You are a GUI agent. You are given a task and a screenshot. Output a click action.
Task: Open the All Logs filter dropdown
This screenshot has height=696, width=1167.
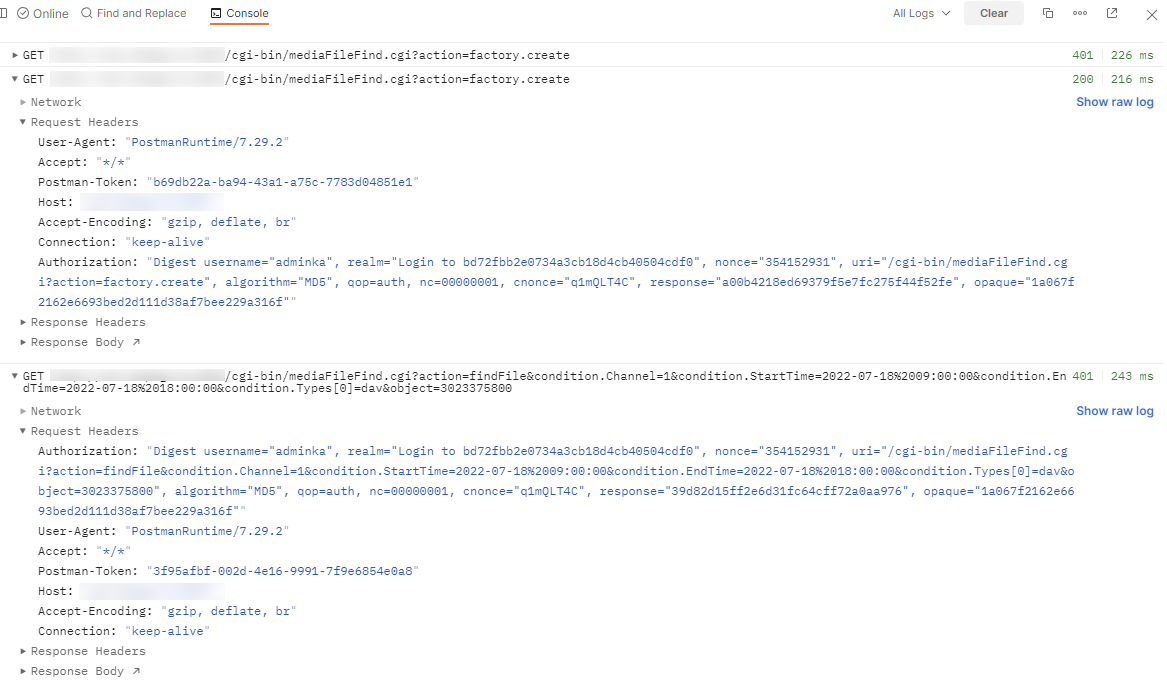click(x=919, y=13)
